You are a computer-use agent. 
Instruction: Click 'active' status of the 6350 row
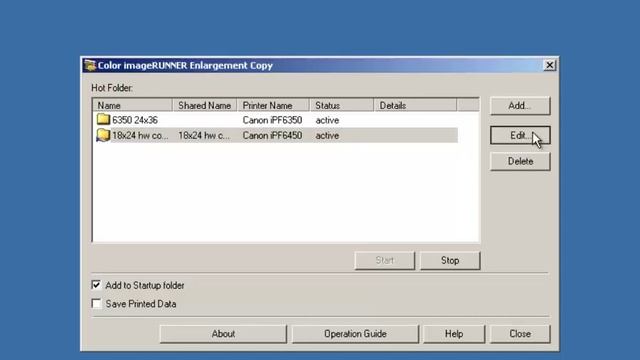pos(327,120)
